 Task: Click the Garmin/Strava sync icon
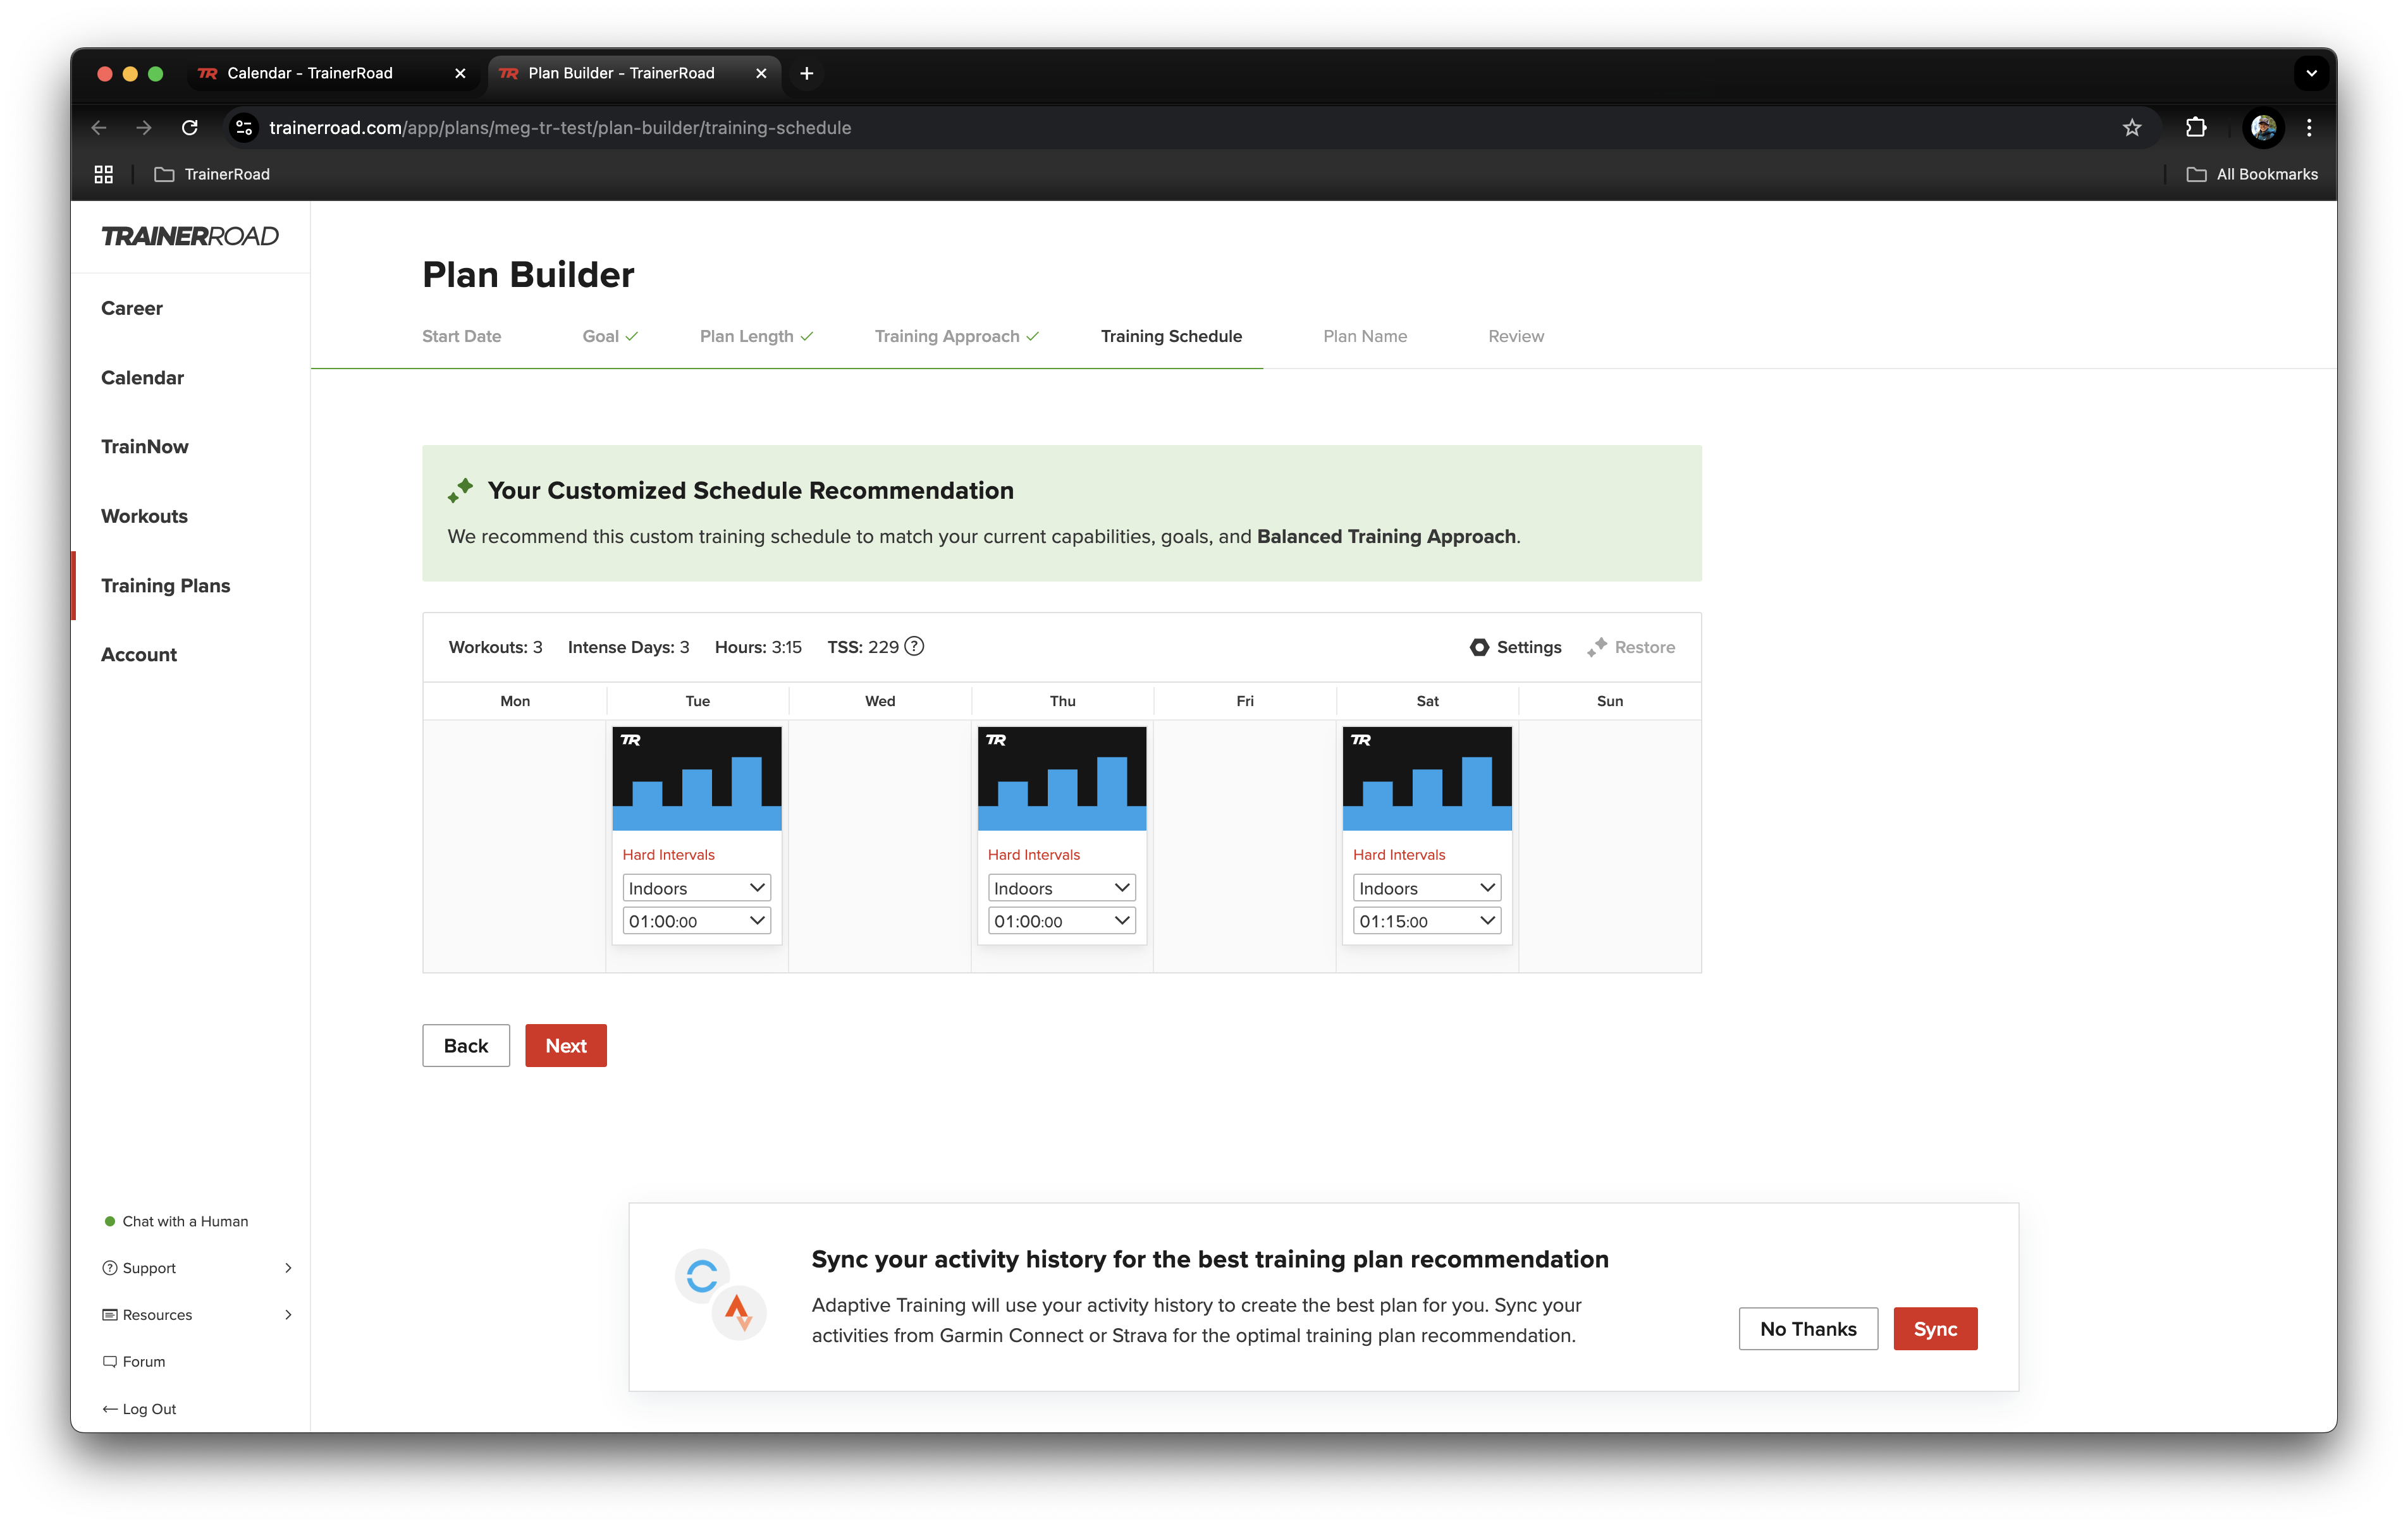[x=720, y=1294]
